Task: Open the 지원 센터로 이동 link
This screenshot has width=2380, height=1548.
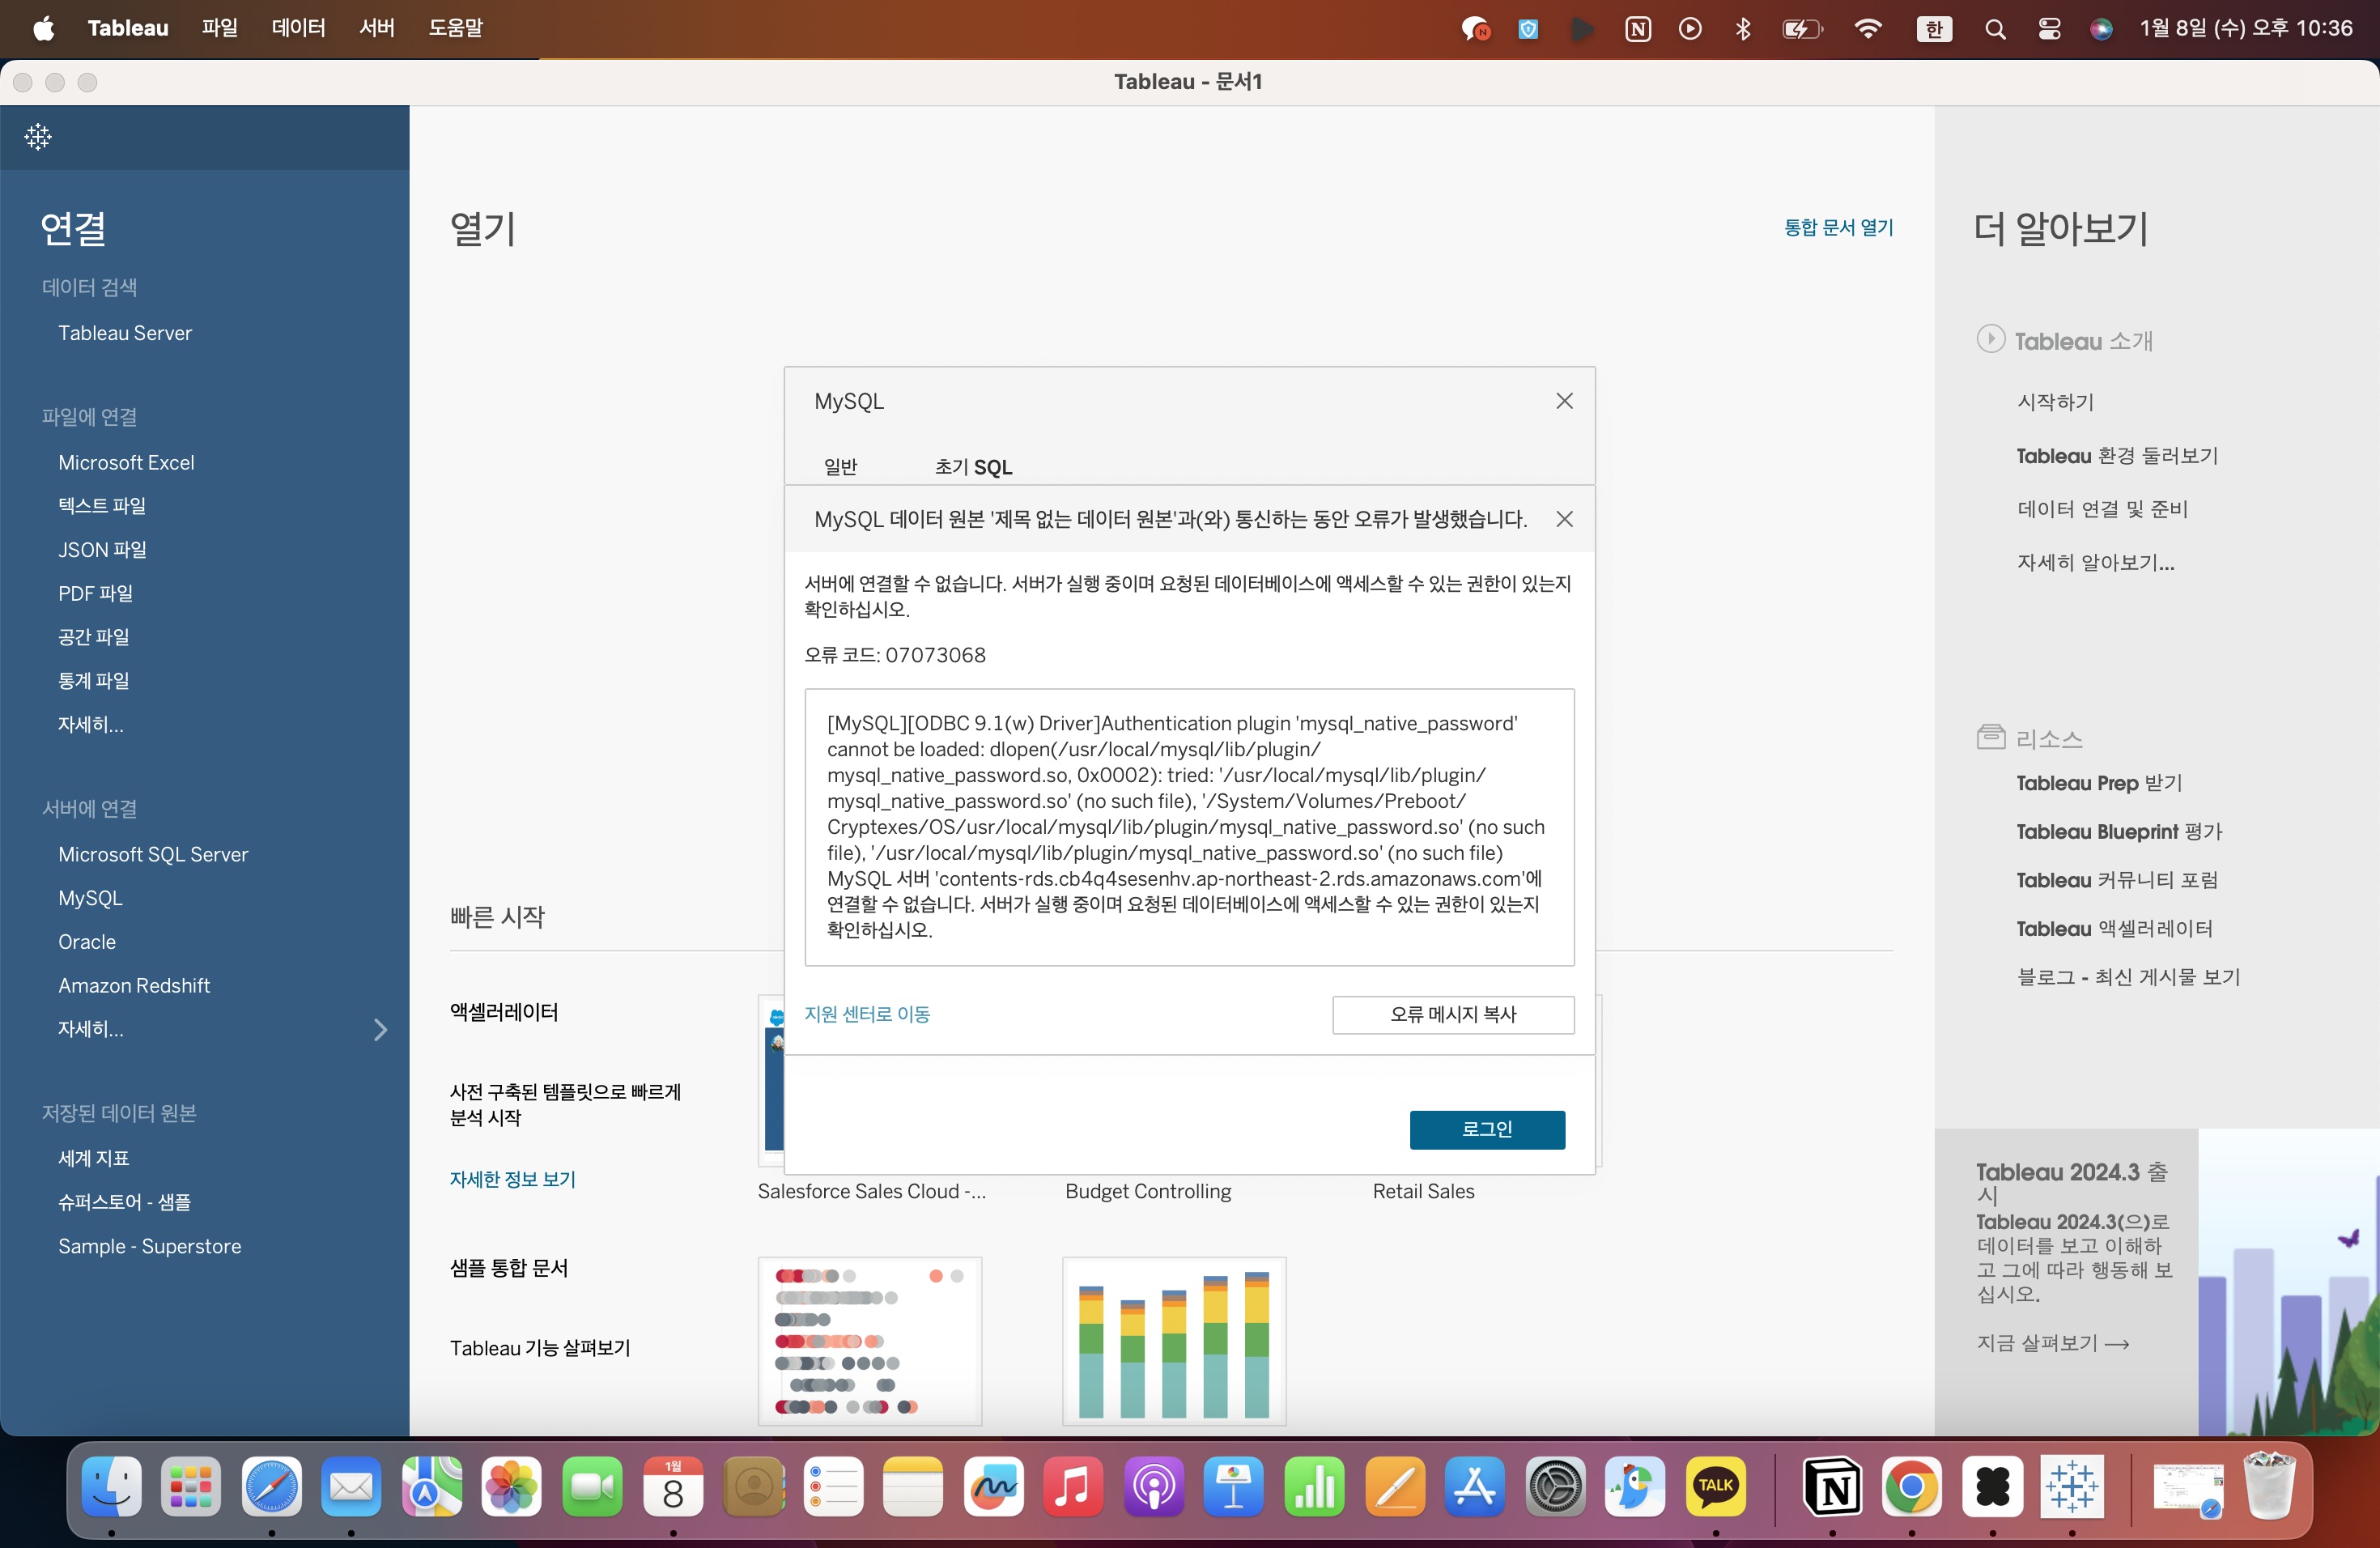Action: [867, 1014]
